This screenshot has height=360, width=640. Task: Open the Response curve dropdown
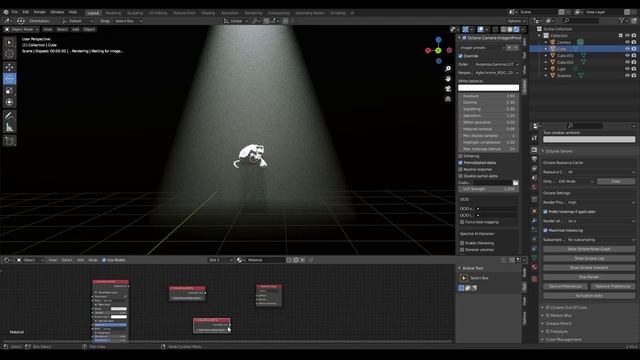496,73
